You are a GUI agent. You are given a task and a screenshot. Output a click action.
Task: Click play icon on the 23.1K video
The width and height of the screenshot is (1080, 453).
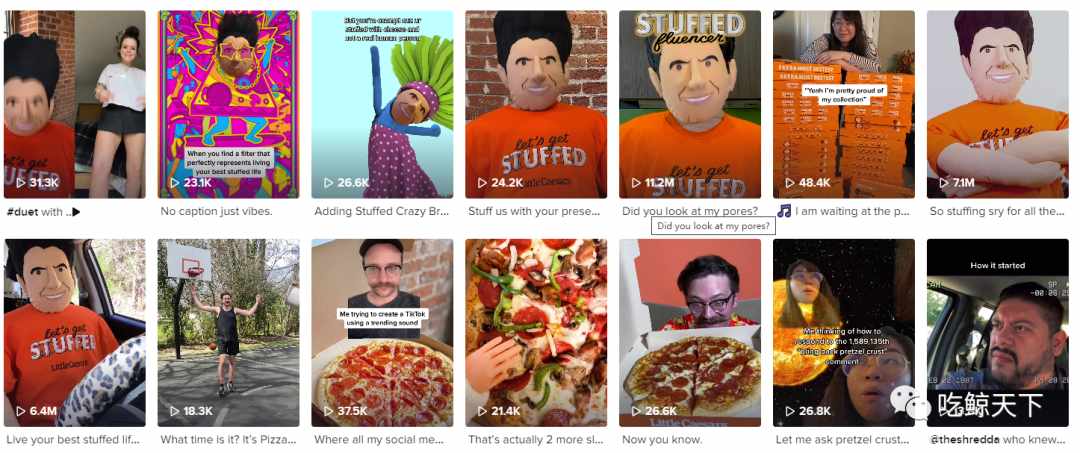tap(175, 182)
